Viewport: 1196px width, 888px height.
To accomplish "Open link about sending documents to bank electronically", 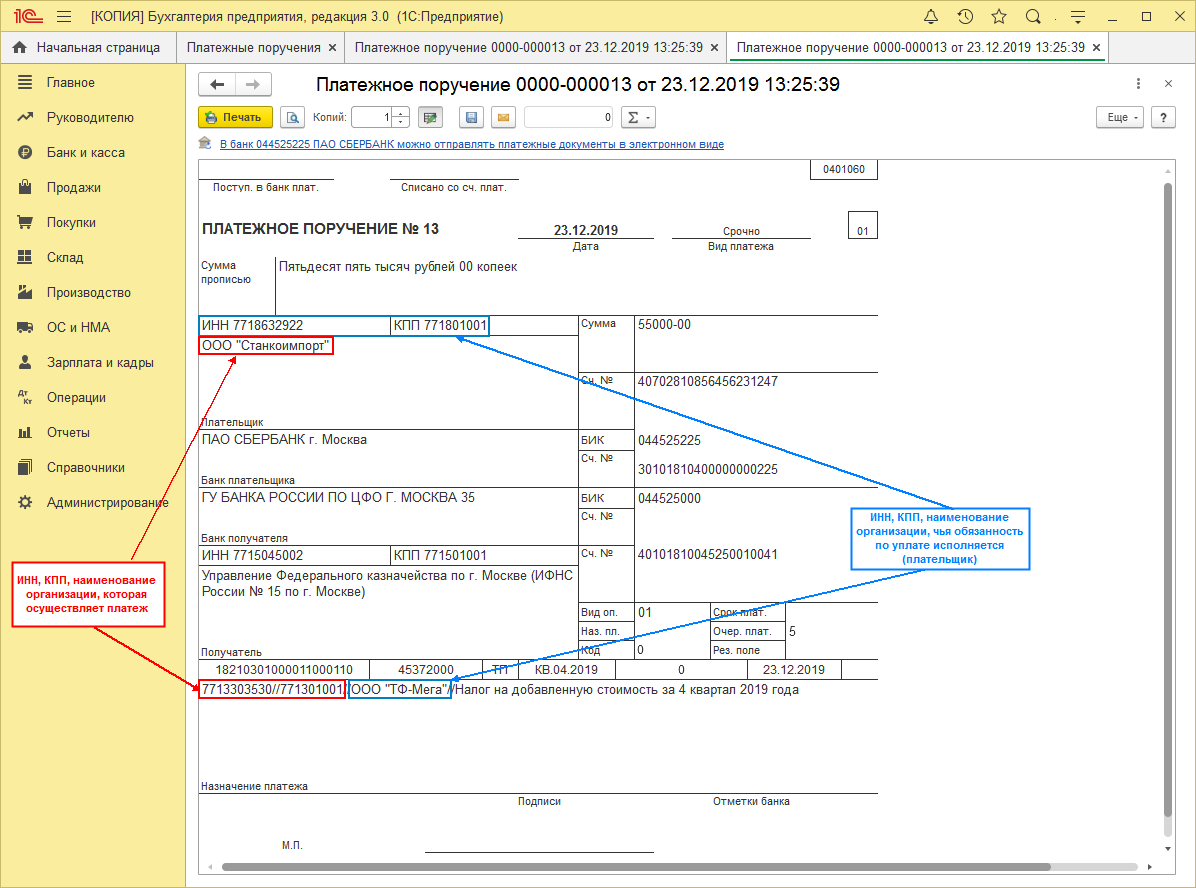I will click(x=471, y=144).
